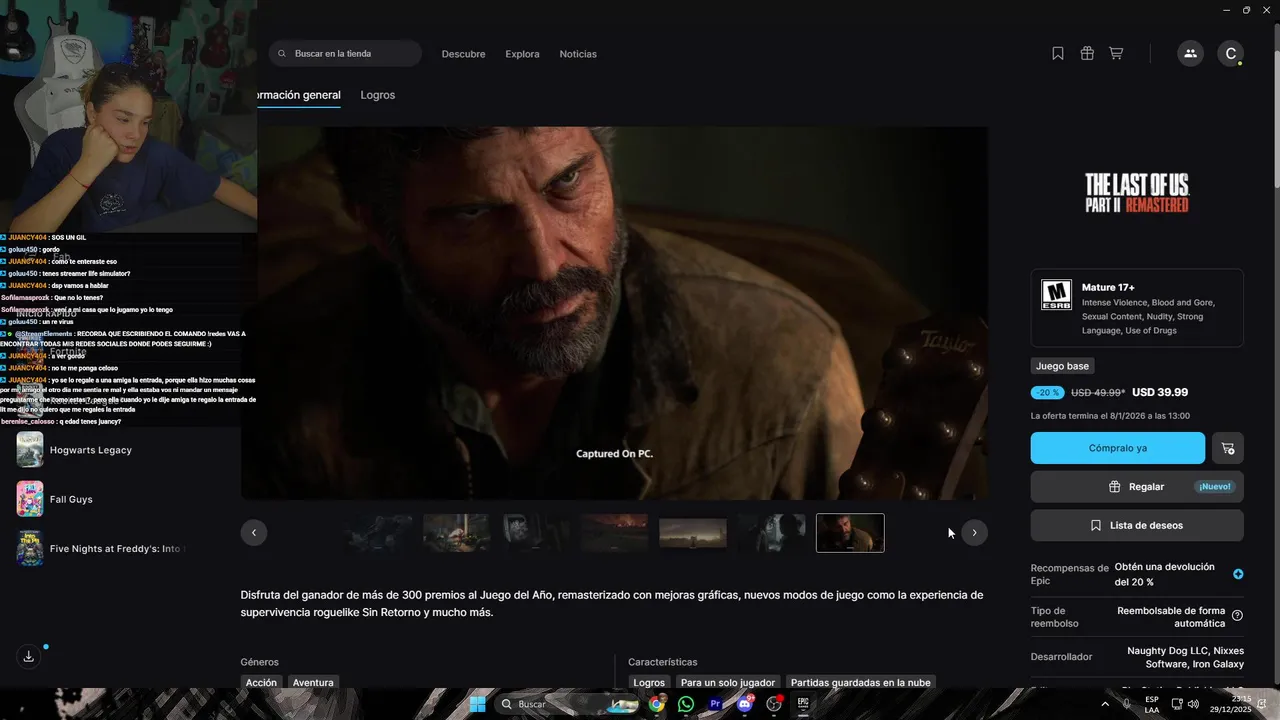This screenshot has height=720, width=1280.
Task: Click the Windows taskbar Buscar search box
Action: pyautogui.click(x=567, y=704)
